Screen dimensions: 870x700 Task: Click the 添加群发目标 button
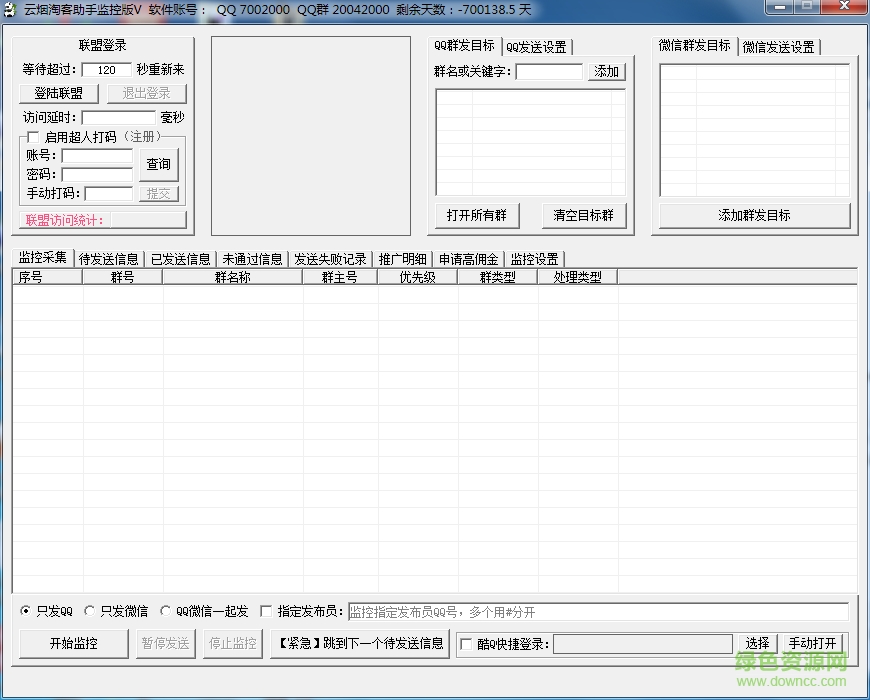click(x=755, y=214)
